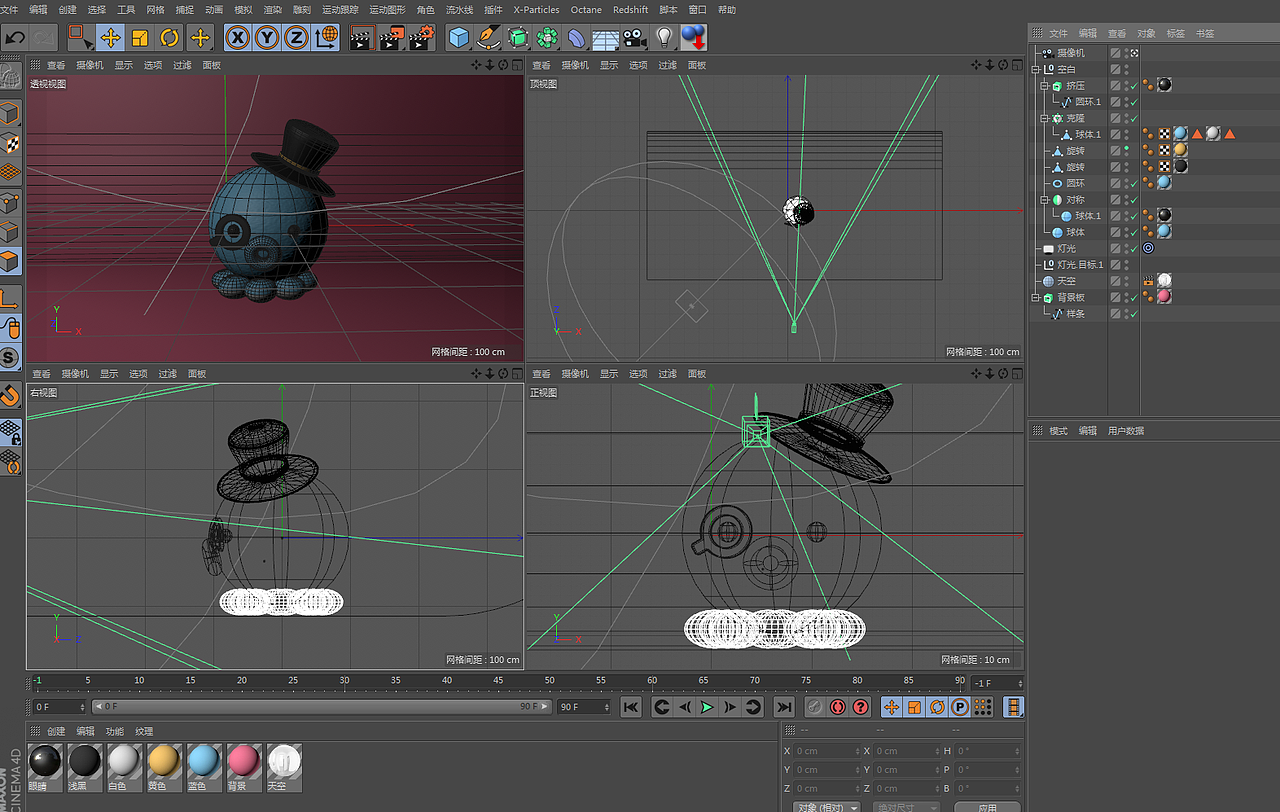The width and height of the screenshot is (1280, 812).
Task: Toggle the 挤压 object's green enable checkmark
Action: click(1133, 86)
